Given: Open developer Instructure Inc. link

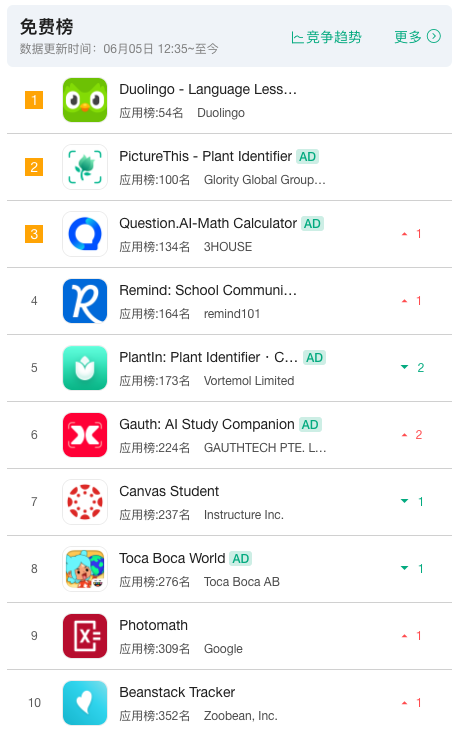Looking at the screenshot, I should coord(244,515).
